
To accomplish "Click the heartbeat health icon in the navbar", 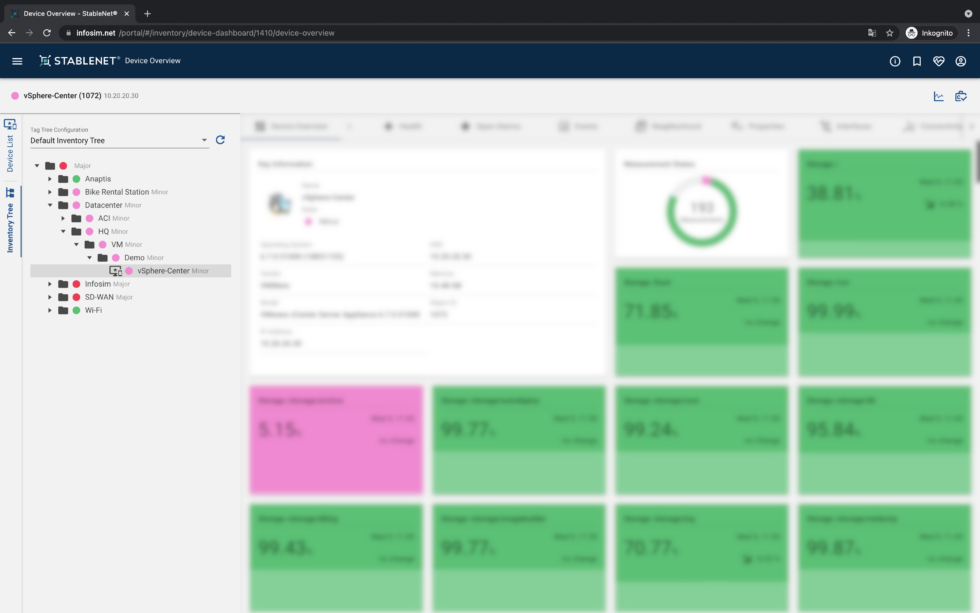I will click(x=938, y=60).
